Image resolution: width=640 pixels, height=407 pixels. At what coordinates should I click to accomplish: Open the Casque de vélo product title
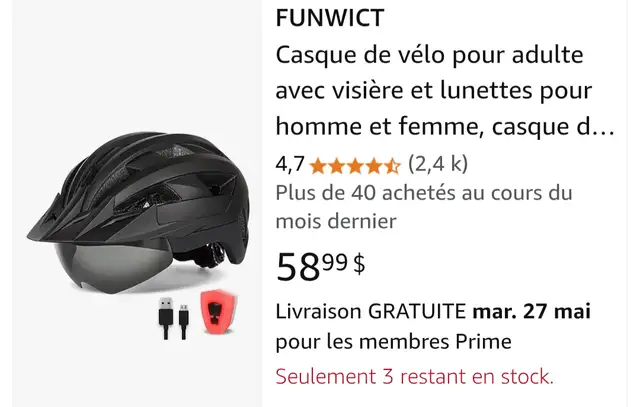(x=445, y=91)
